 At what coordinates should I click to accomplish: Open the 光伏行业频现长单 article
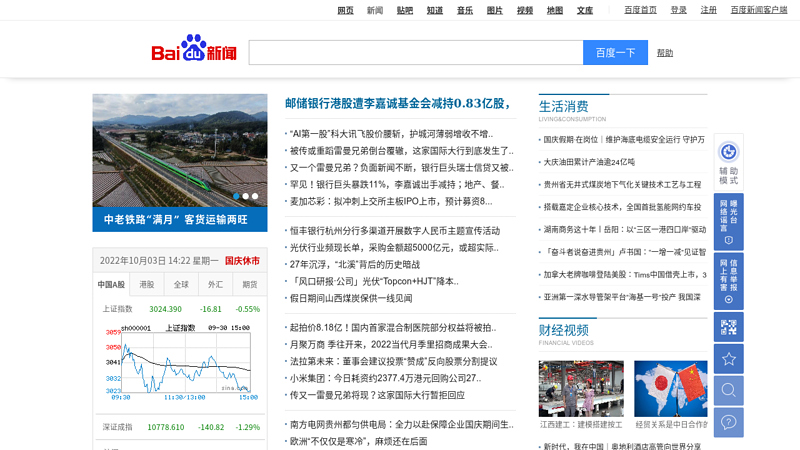pyautogui.click(x=394, y=247)
